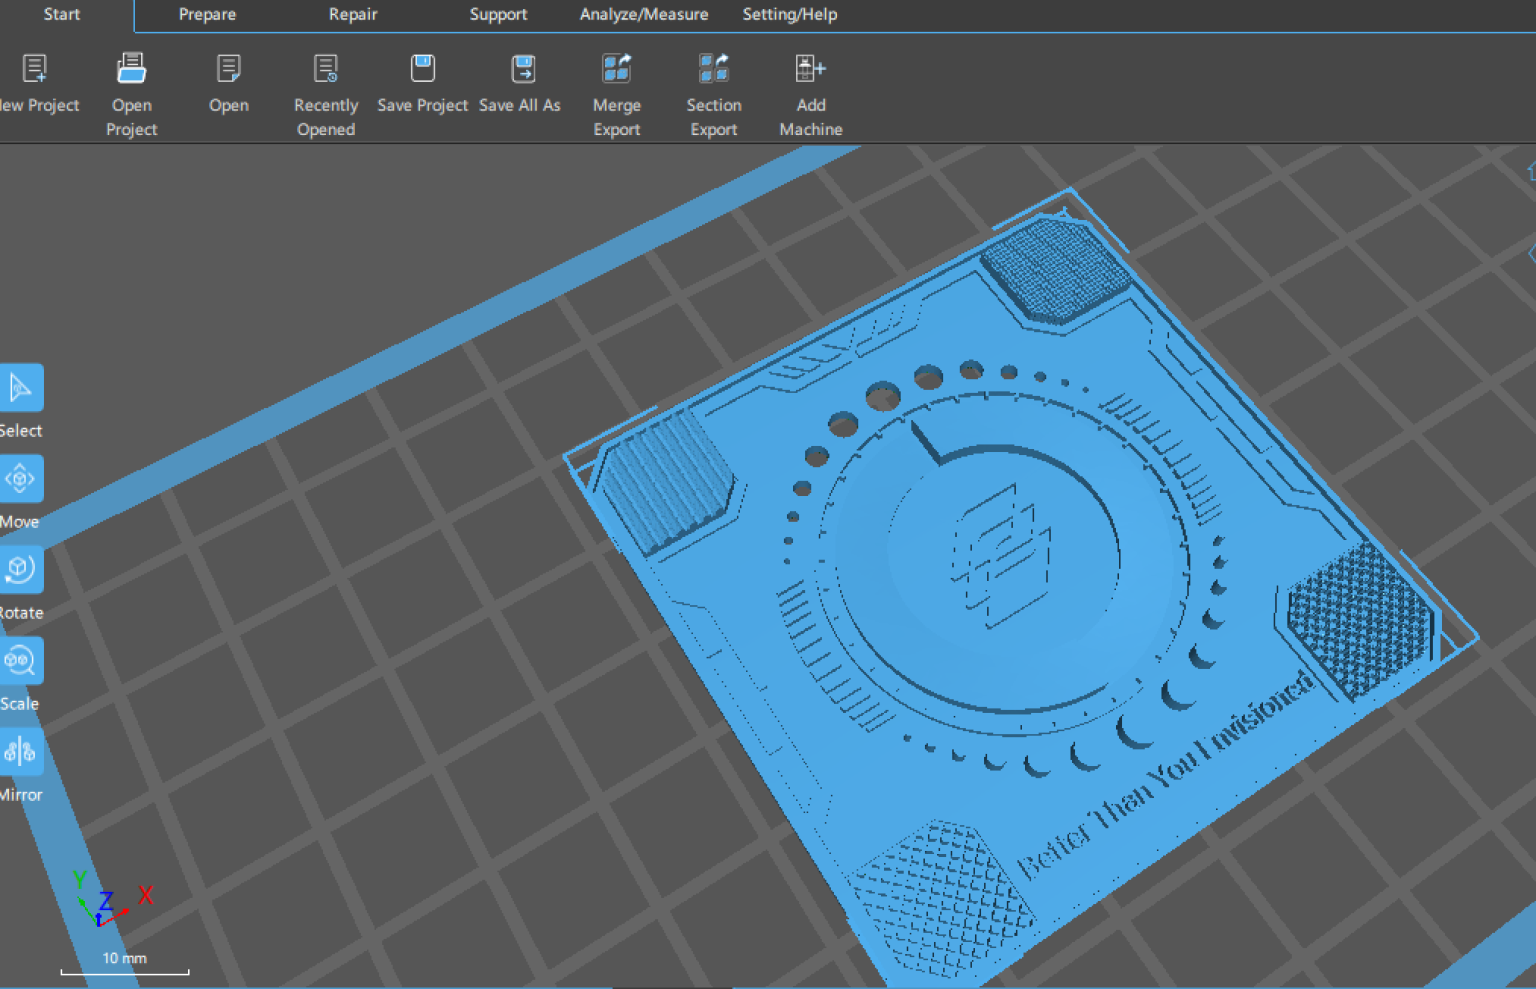1536x989 pixels.
Task: Save Project with the disk icon
Action: (422, 69)
